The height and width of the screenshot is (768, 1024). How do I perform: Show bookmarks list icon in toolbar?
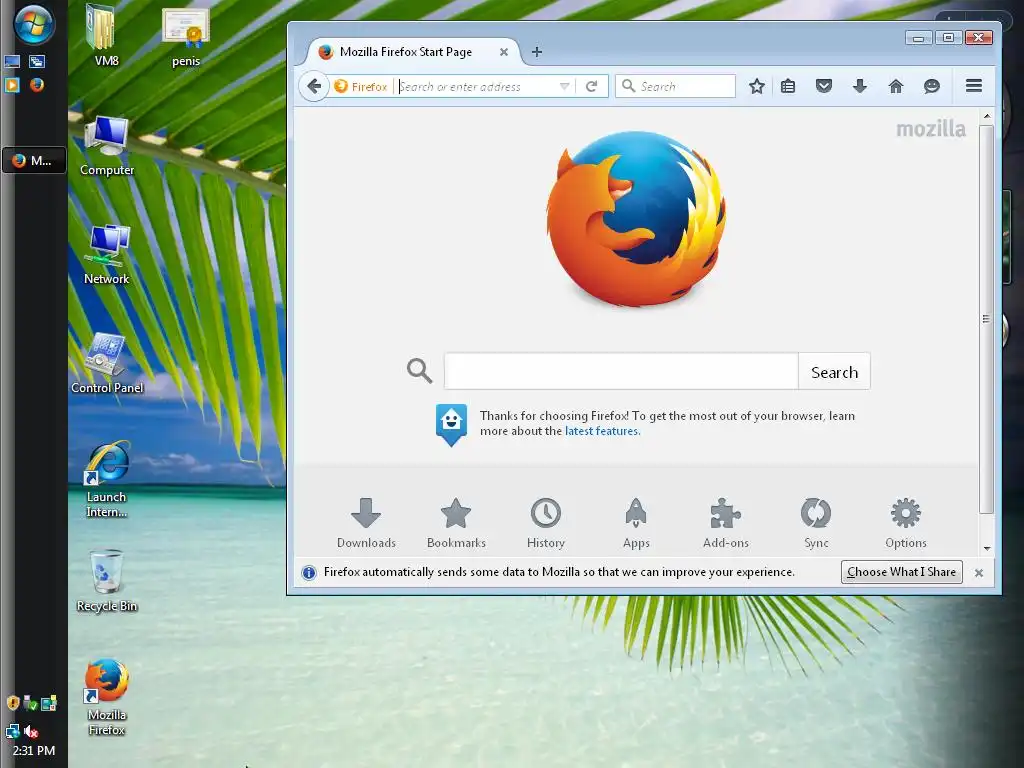[x=788, y=86]
